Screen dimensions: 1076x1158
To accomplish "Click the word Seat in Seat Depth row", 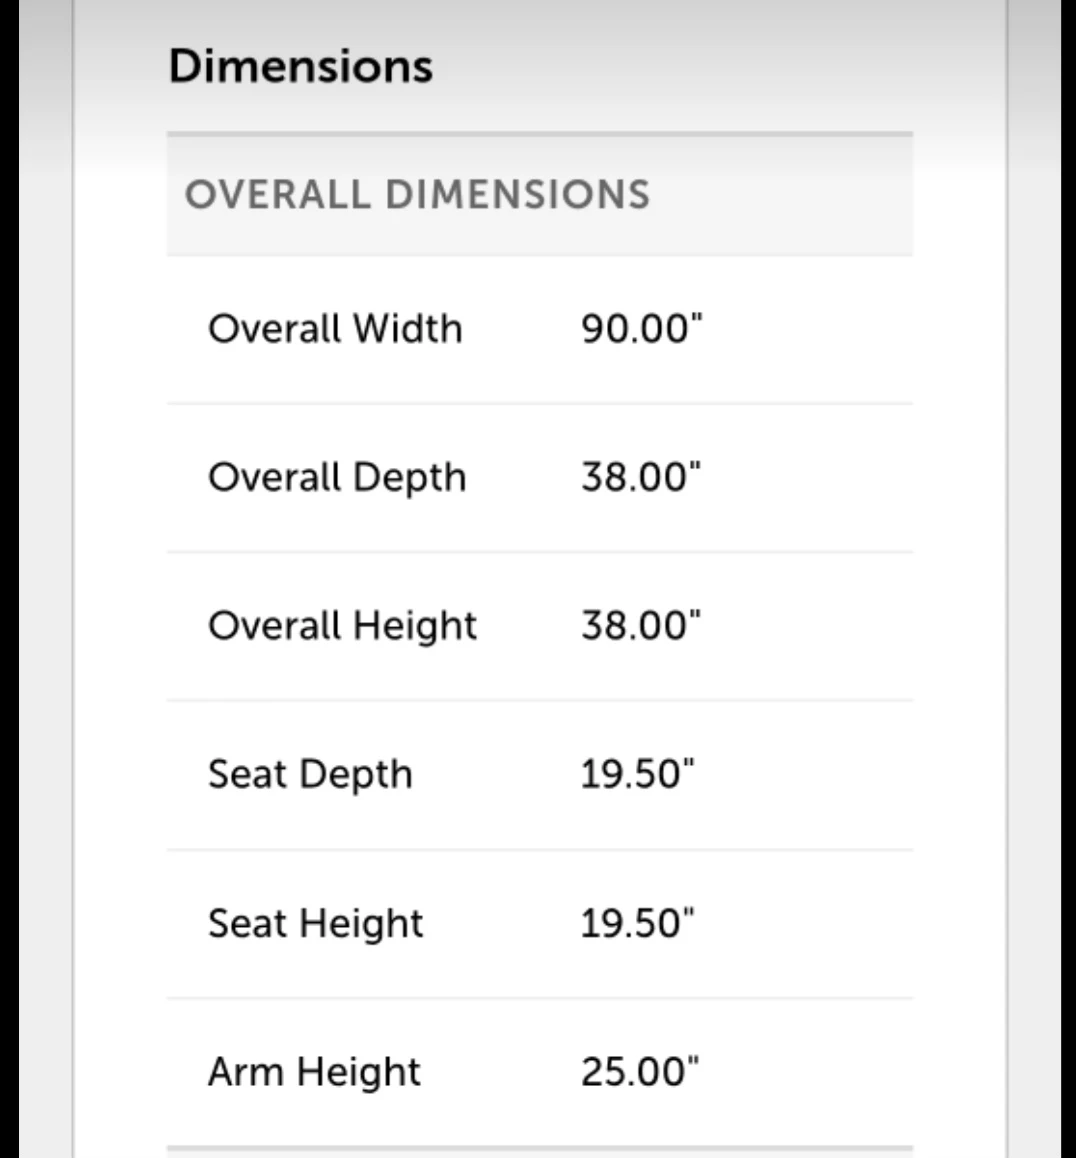I will (247, 774).
